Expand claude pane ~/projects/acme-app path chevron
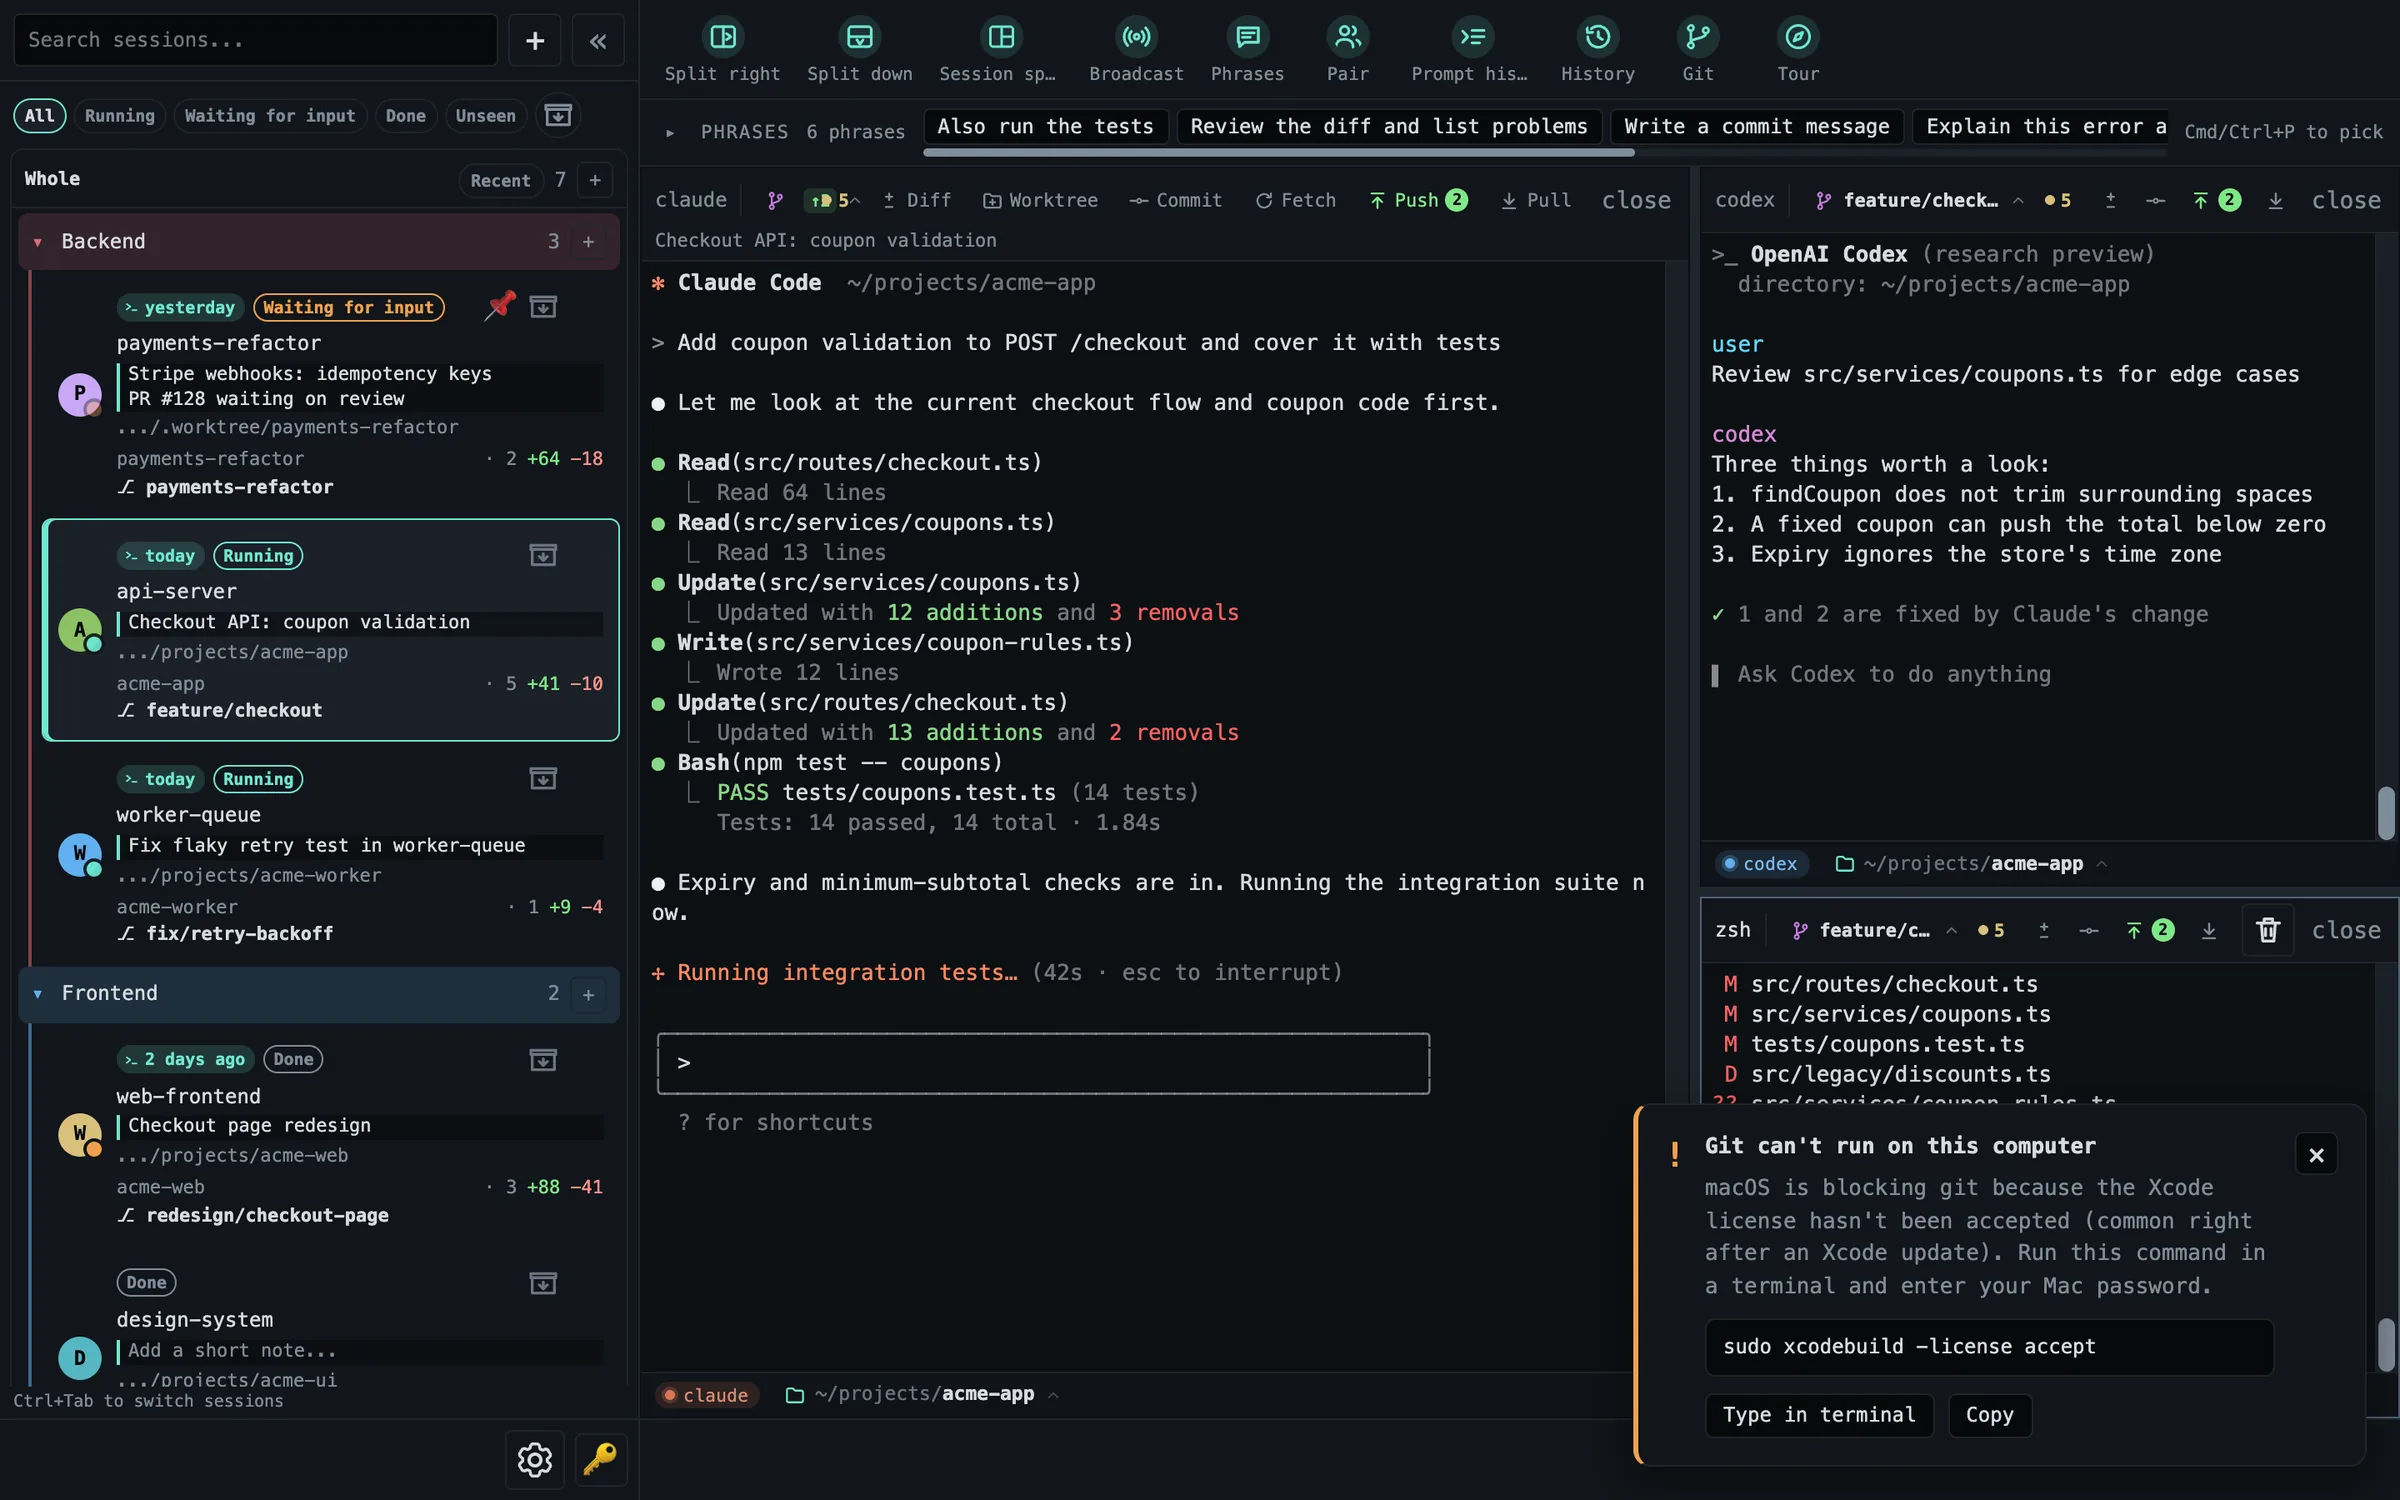Image resolution: width=2400 pixels, height=1500 pixels. coord(1053,1395)
